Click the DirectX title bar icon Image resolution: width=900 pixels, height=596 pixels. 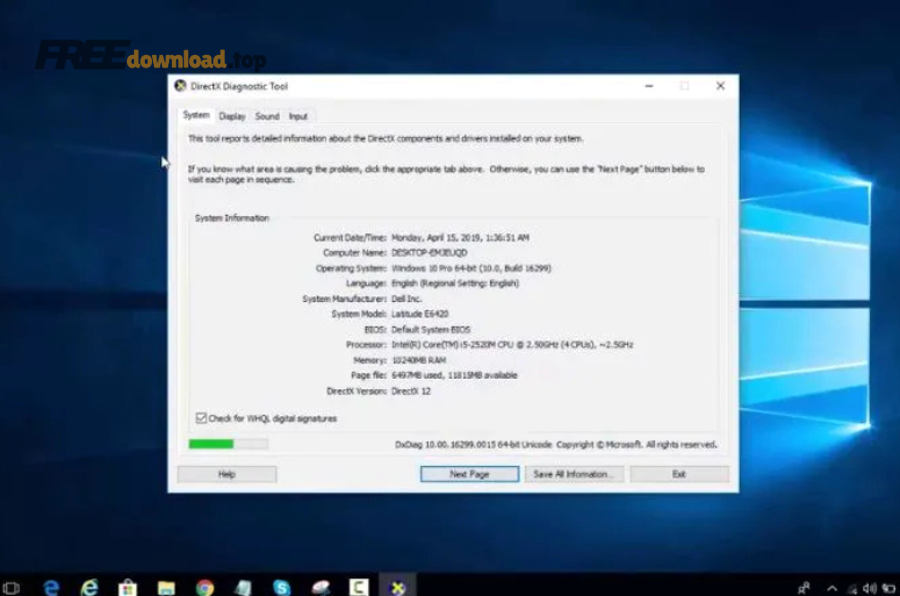tap(180, 86)
